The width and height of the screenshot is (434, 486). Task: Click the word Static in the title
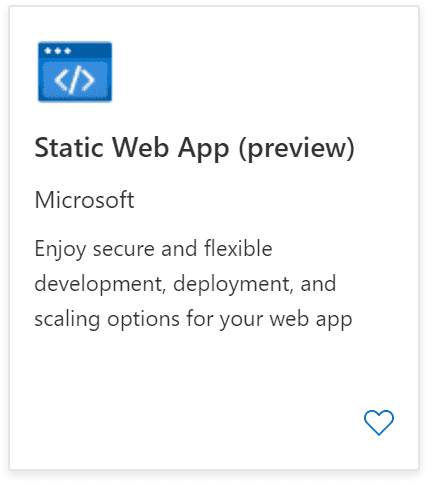69,147
